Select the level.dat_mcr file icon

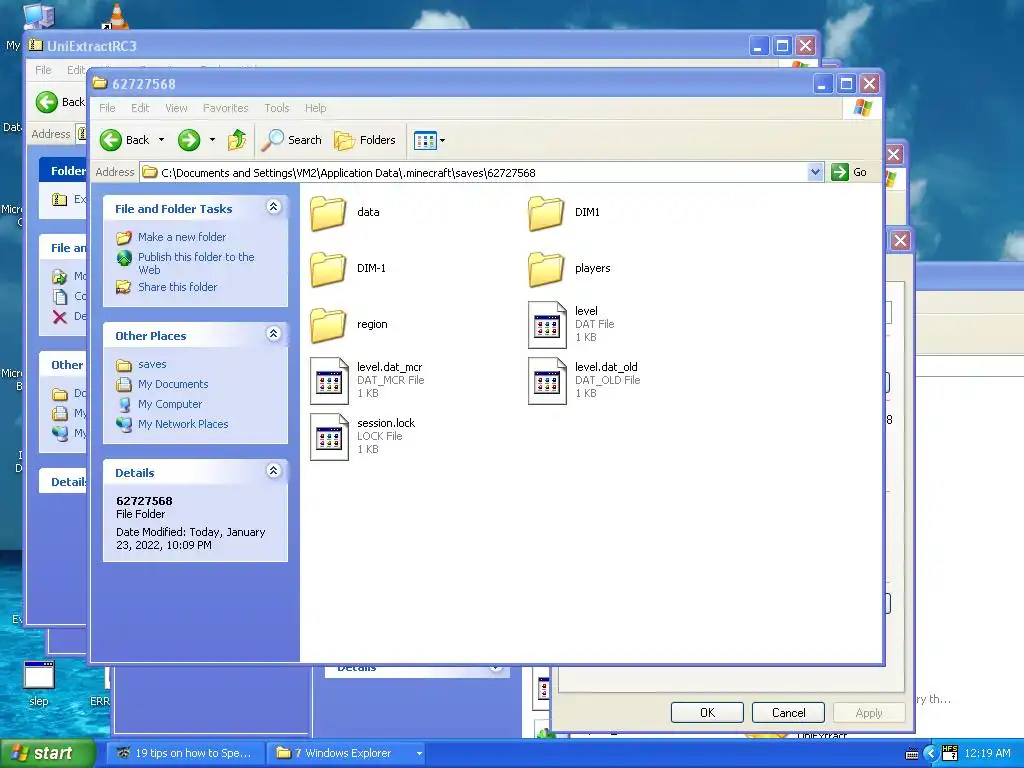coord(328,381)
